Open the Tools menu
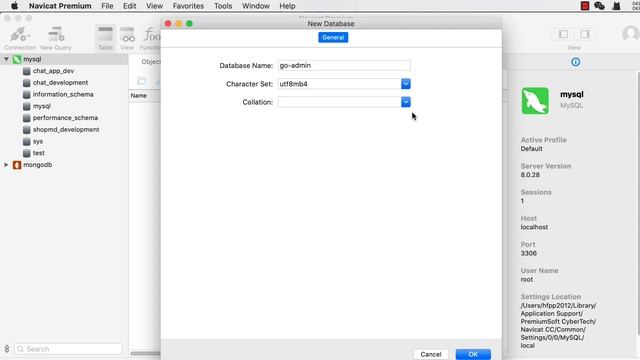 coord(223,6)
